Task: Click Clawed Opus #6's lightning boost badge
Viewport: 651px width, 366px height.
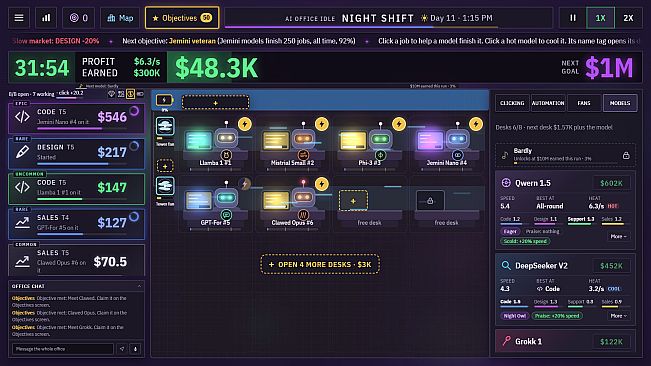Action: coord(321,183)
